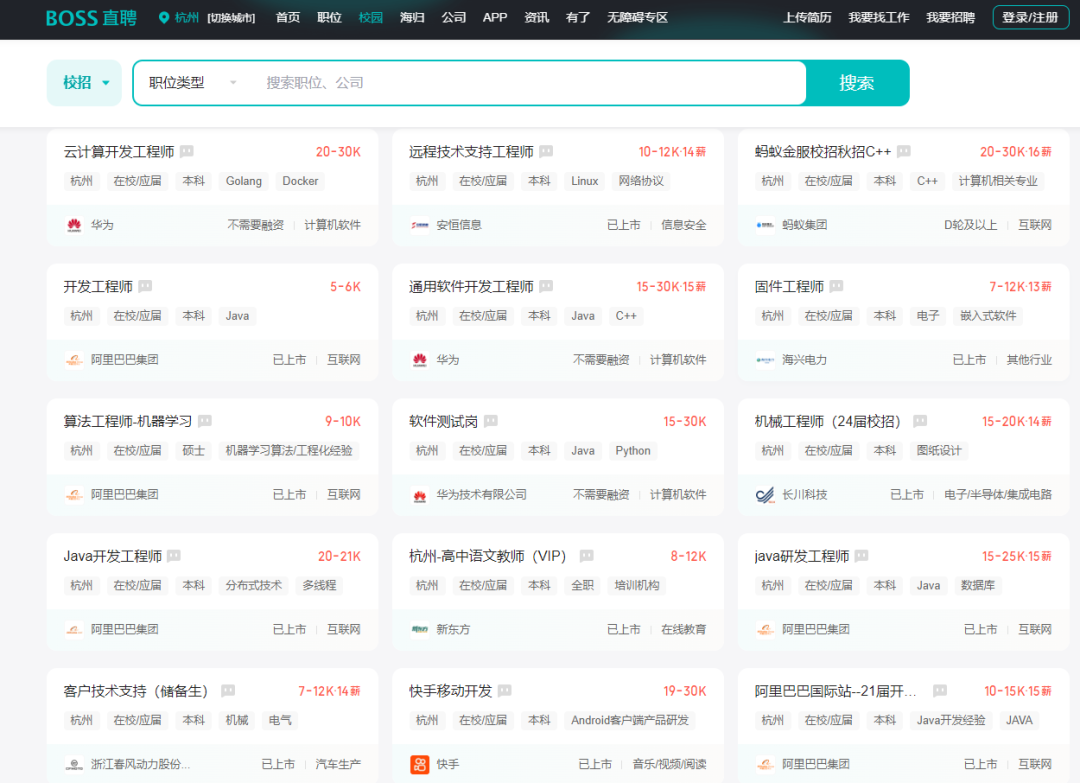Click Huawei logo in 云计算开发工程师 card
The image size is (1080, 783).
pos(74,225)
